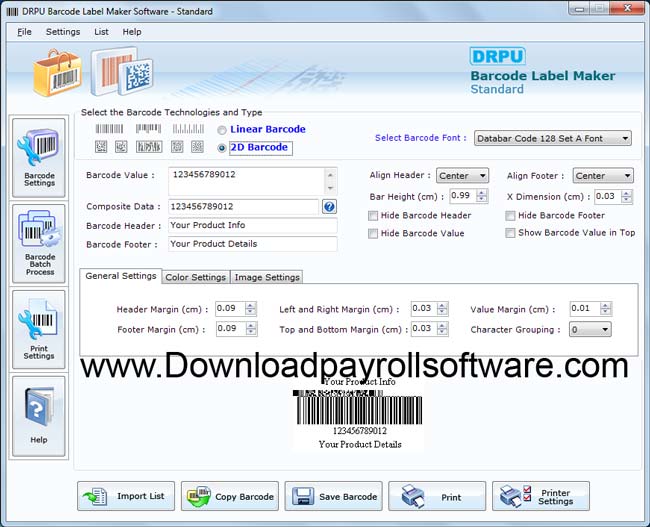Viewport: 650px width, 527px height.
Task: Toggle Hide Barcode Footer checkbox
Action: pyautogui.click(x=510, y=216)
